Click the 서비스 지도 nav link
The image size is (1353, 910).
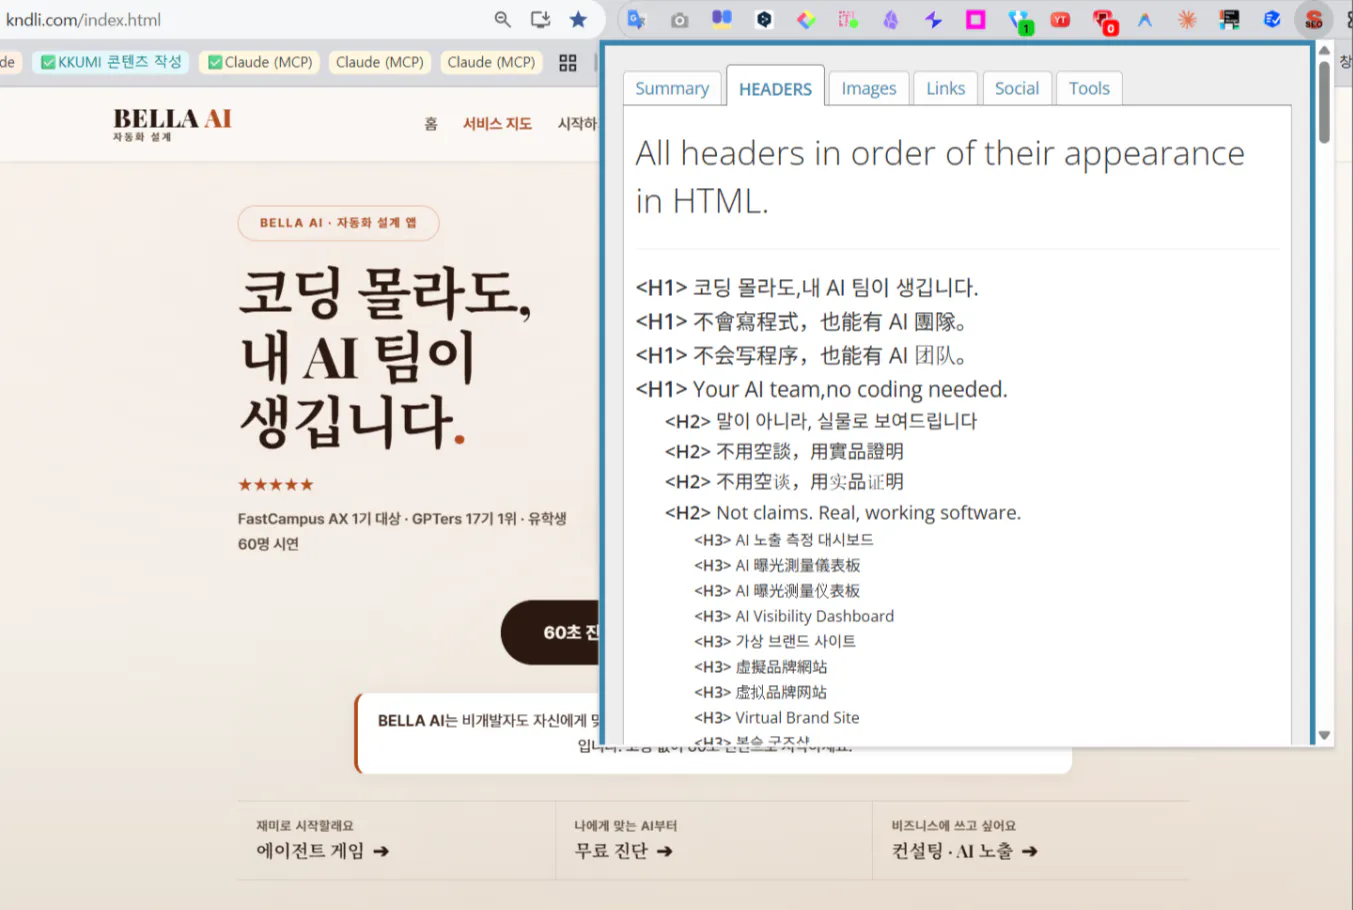[x=497, y=124]
